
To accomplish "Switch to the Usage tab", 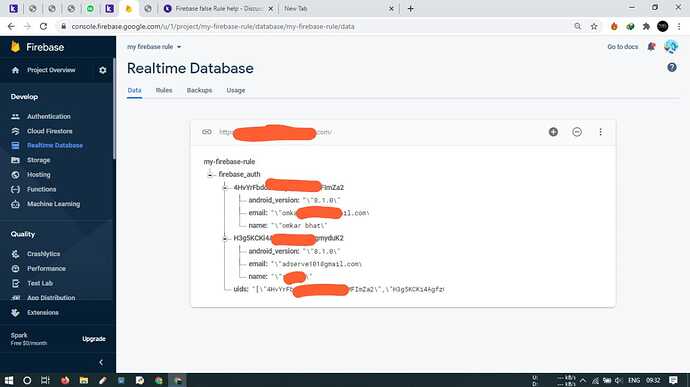I will click(x=235, y=90).
